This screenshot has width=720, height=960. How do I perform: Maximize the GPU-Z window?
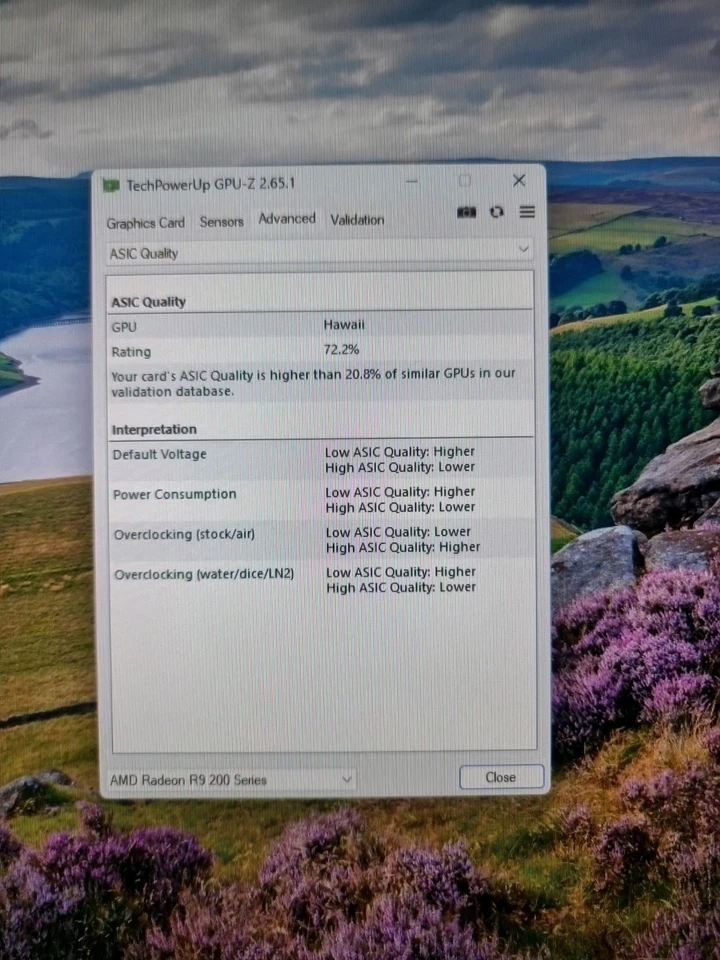point(465,181)
